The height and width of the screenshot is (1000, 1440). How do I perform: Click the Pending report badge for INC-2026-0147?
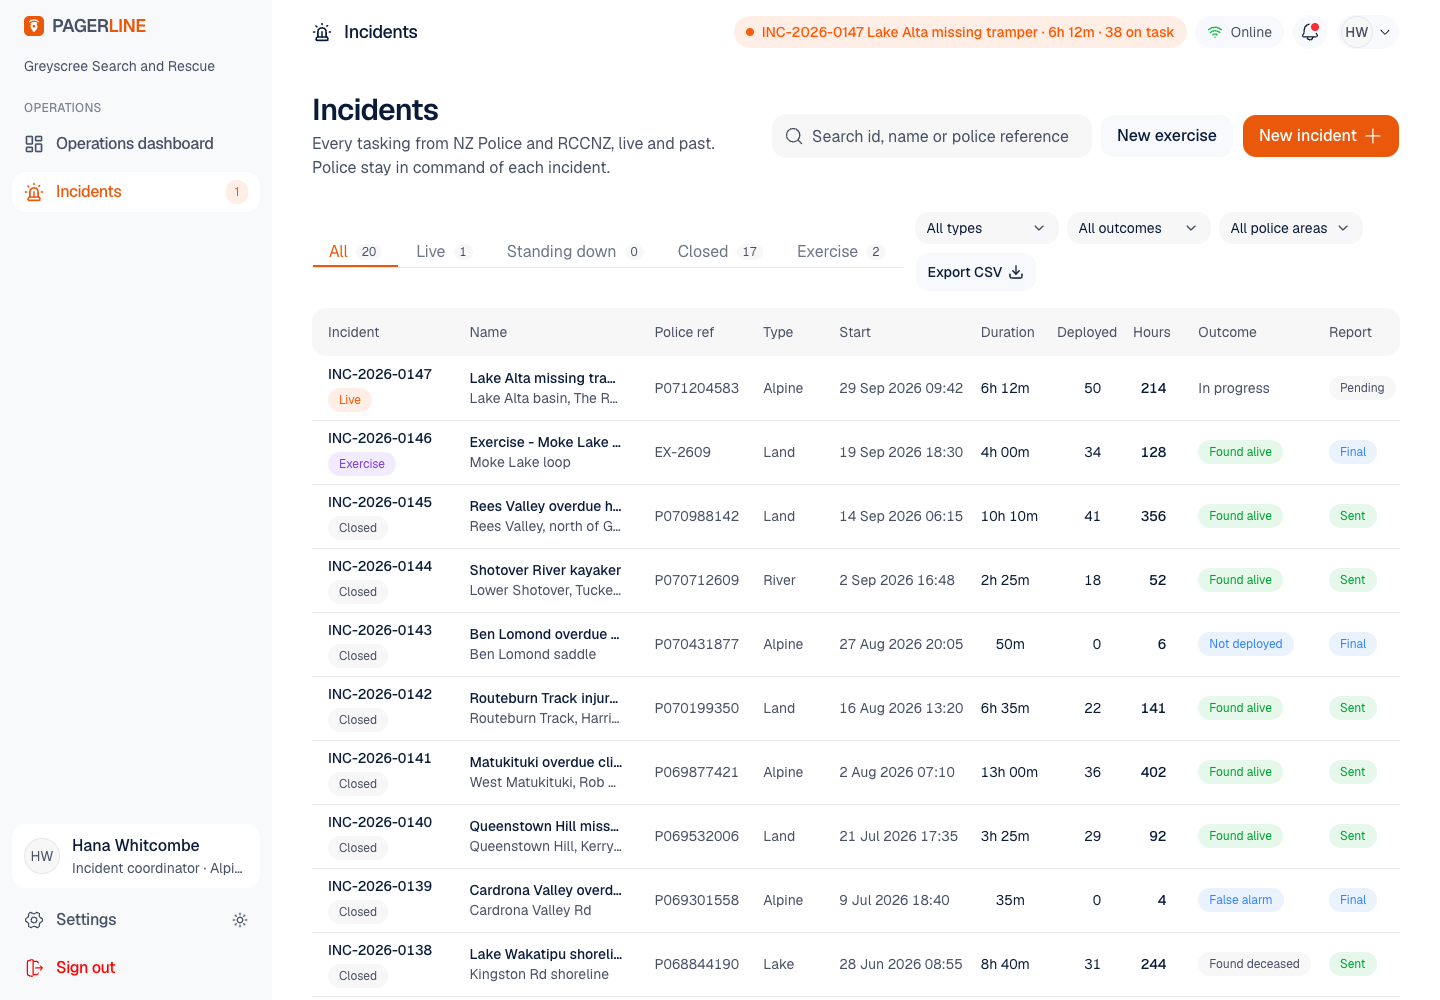pos(1362,388)
